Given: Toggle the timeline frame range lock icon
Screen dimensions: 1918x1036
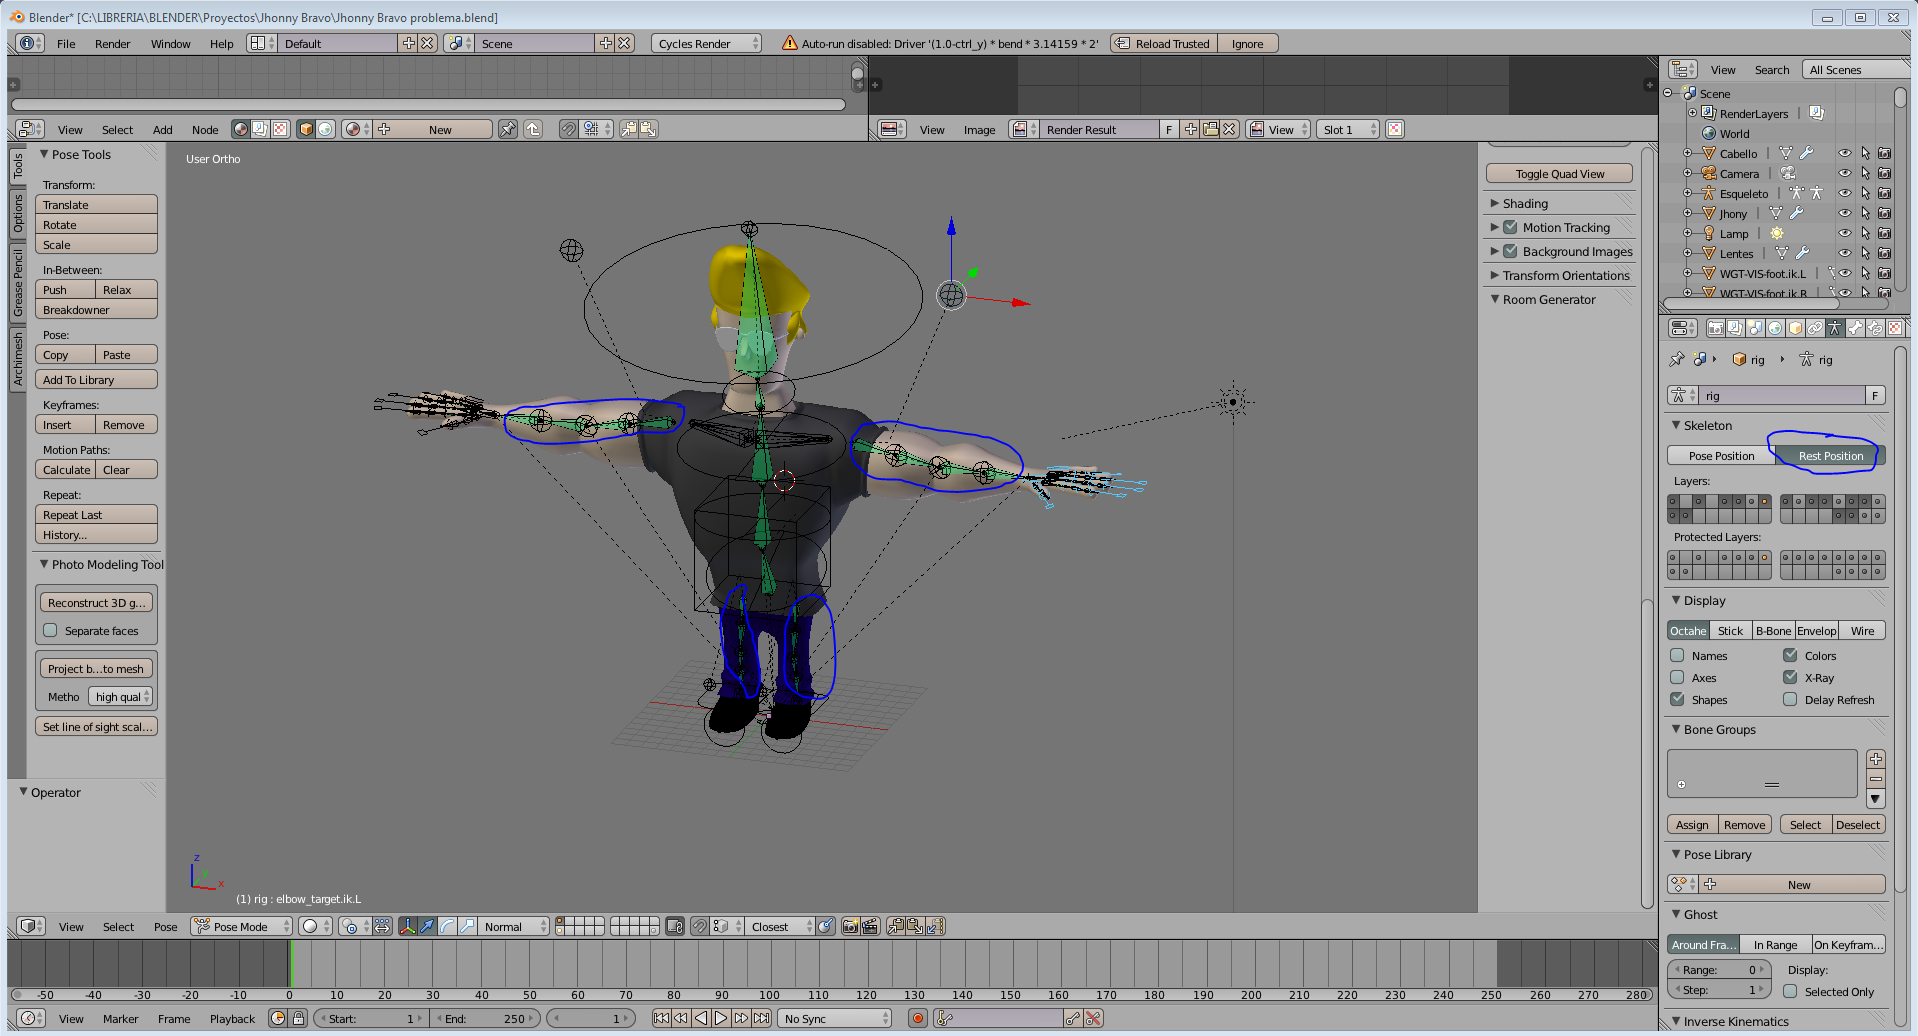Looking at the screenshot, I should click(x=298, y=1018).
